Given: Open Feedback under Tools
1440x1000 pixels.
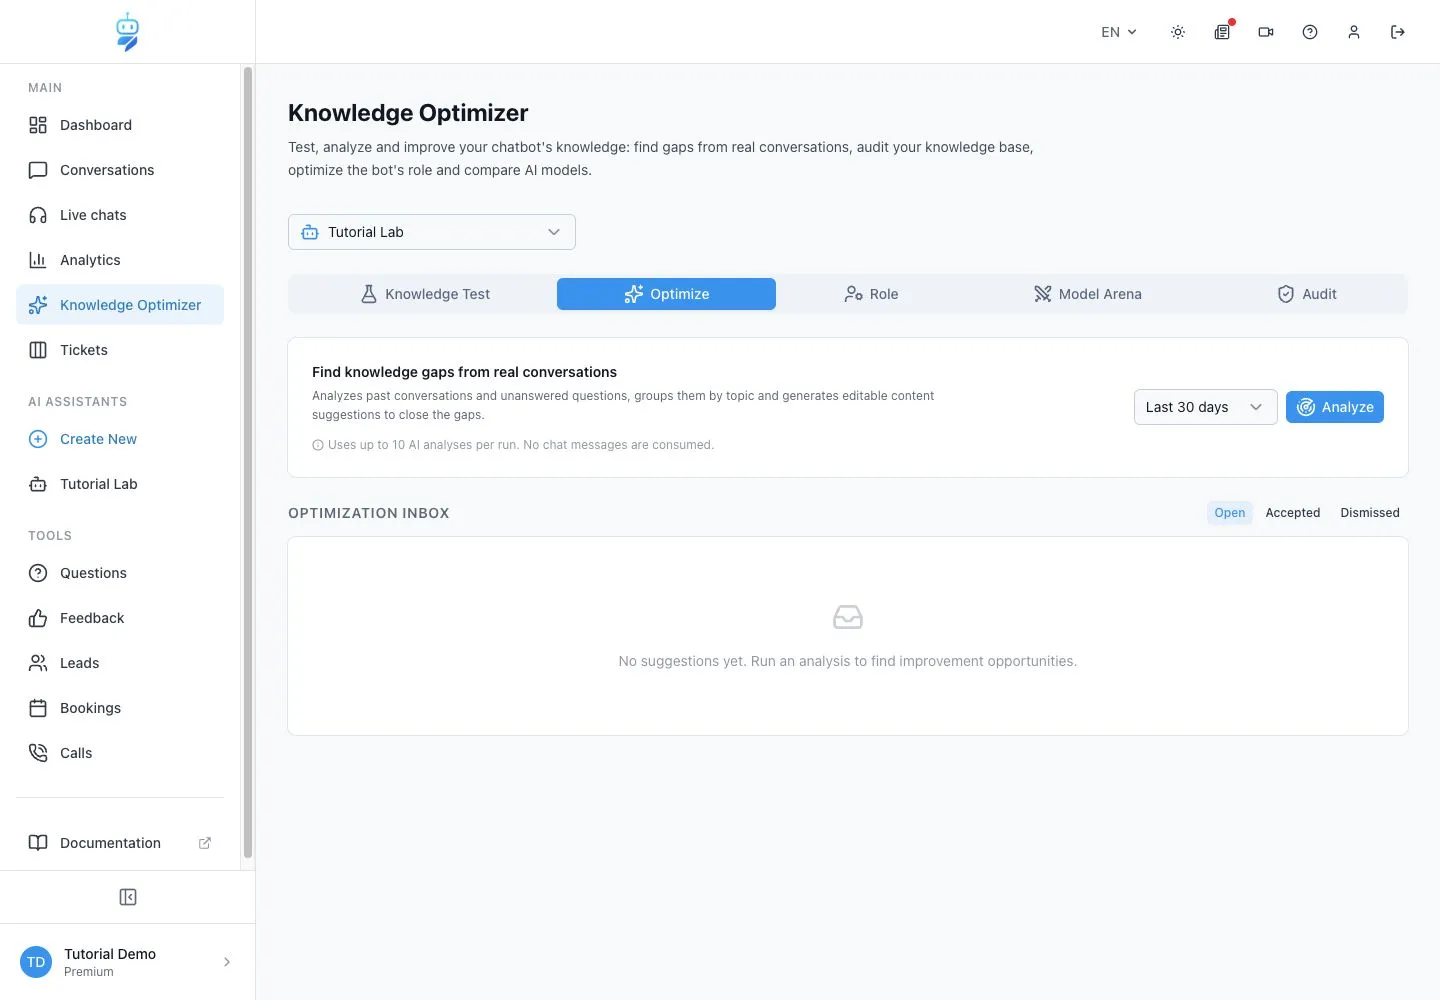Looking at the screenshot, I should pos(120,618).
